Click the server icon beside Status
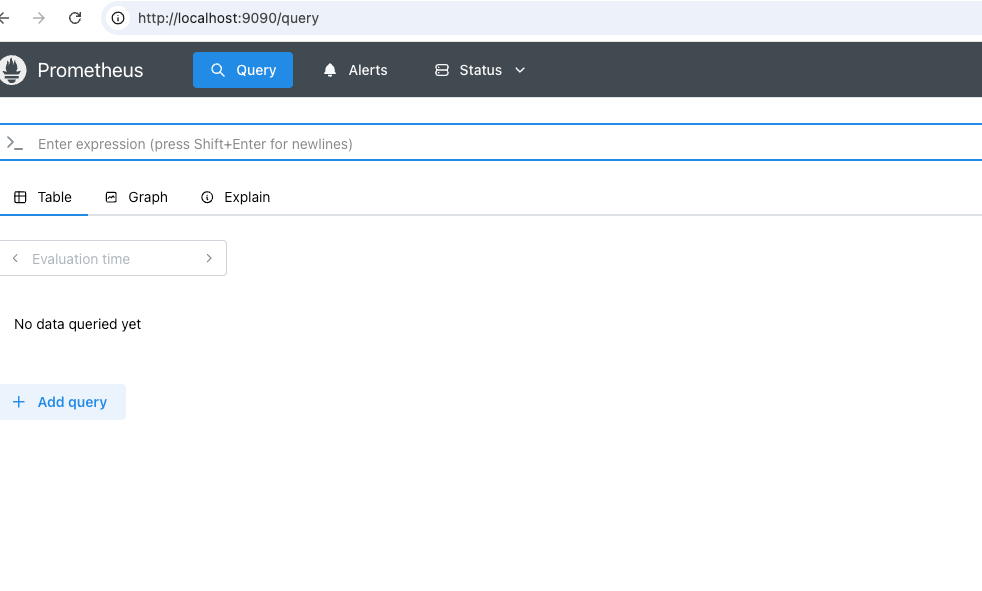The image size is (982, 591). coord(442,70)
